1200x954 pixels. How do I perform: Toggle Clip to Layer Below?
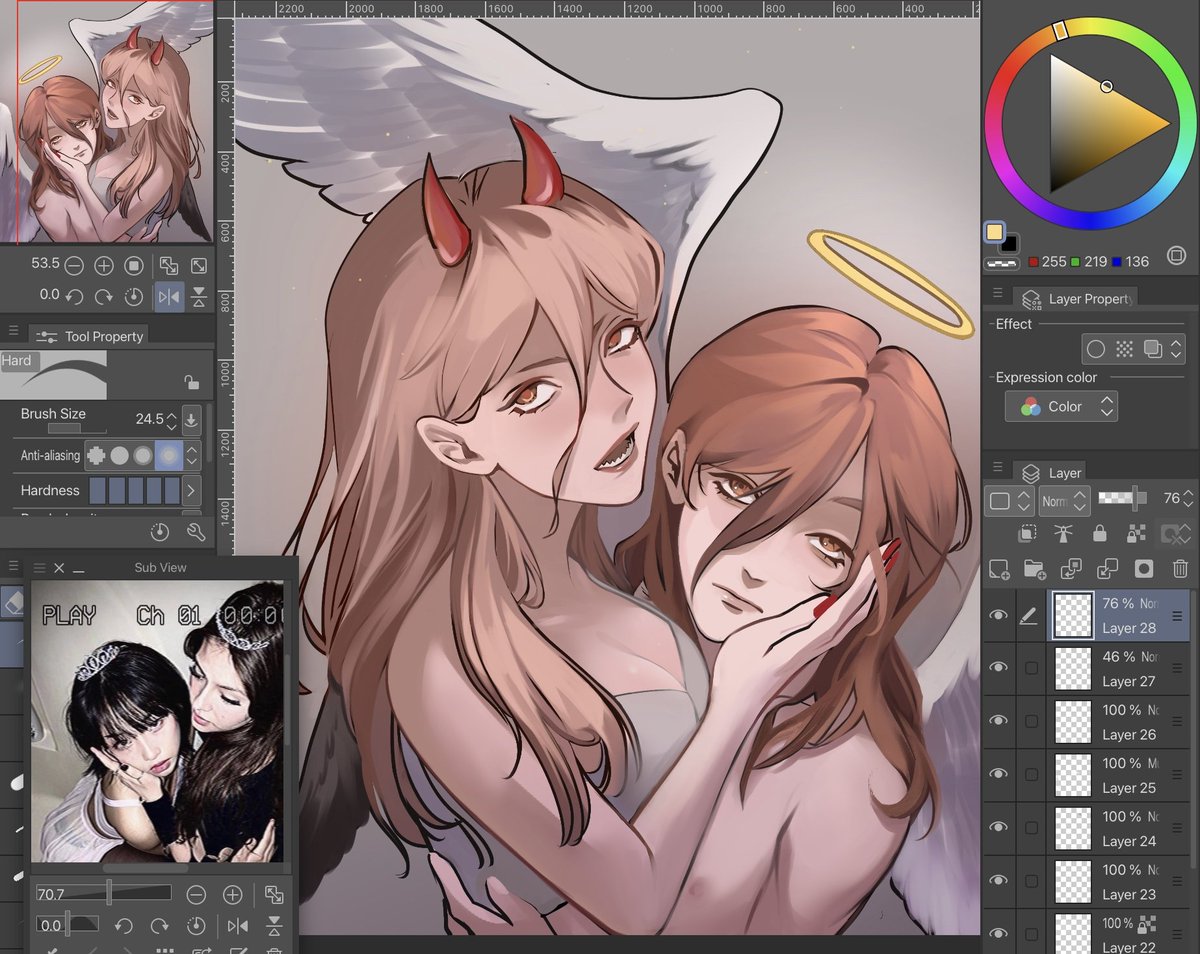click(x=1026, y=533)
